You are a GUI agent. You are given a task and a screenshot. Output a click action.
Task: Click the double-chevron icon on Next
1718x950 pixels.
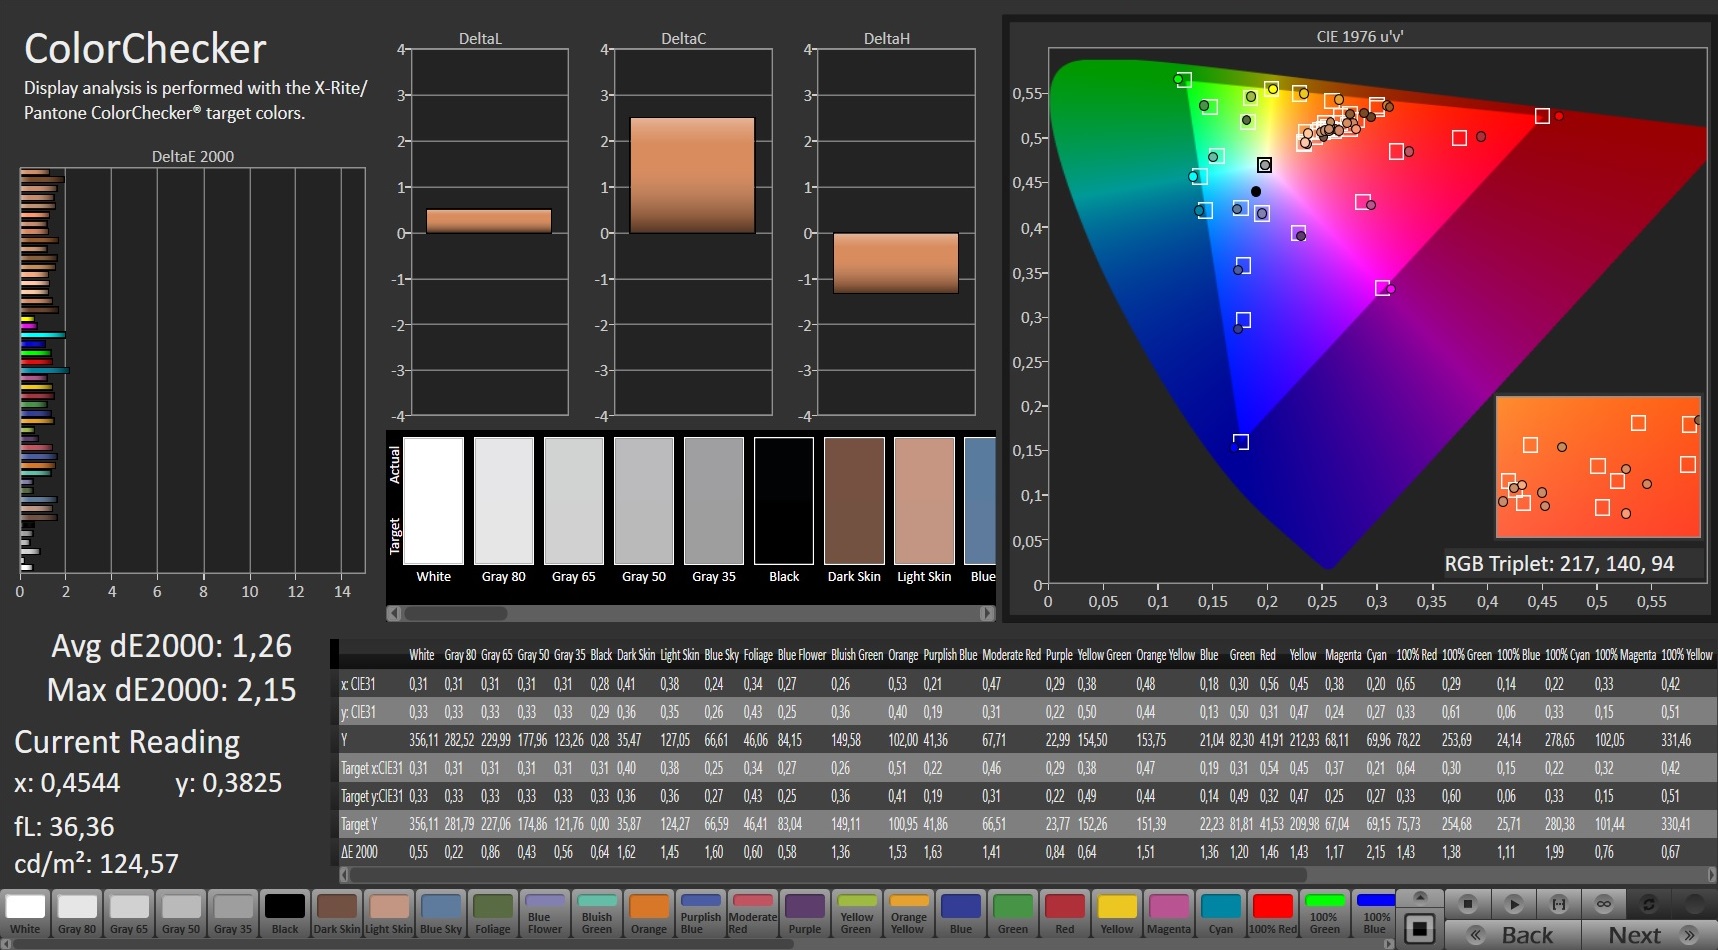pos(1689,935)
